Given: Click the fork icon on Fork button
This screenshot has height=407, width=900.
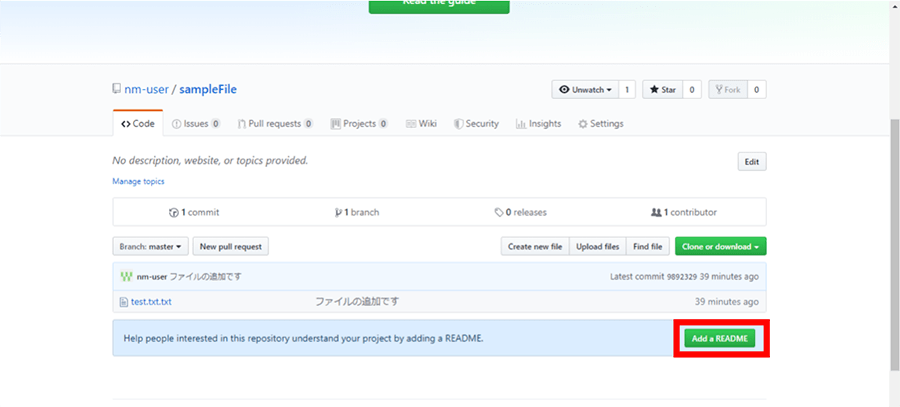Looking at the screenshot, I should coord(718,90).
